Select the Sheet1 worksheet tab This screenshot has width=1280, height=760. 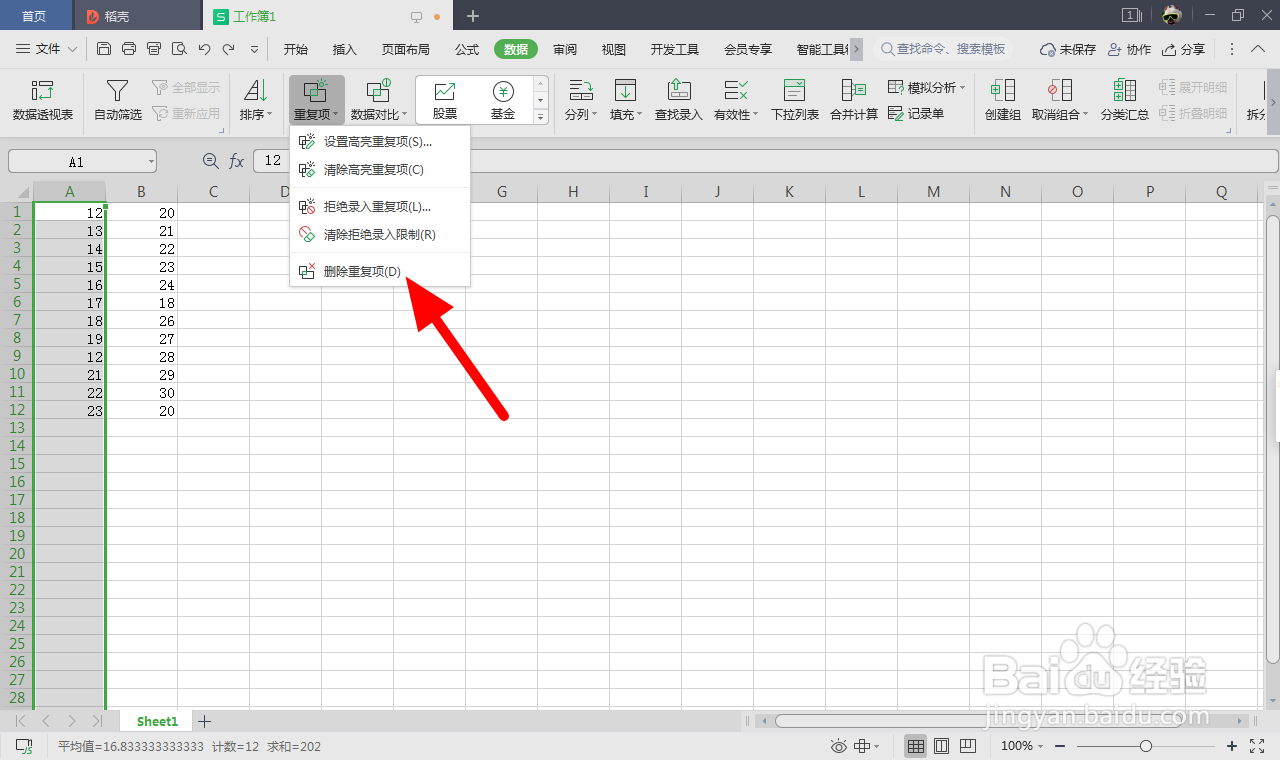tap(157, 721)
